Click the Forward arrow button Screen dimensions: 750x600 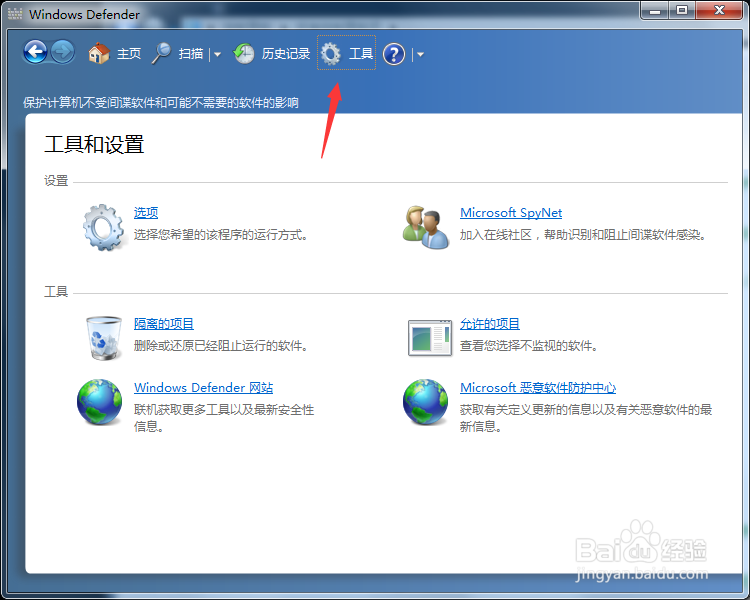tap(63, 52)
